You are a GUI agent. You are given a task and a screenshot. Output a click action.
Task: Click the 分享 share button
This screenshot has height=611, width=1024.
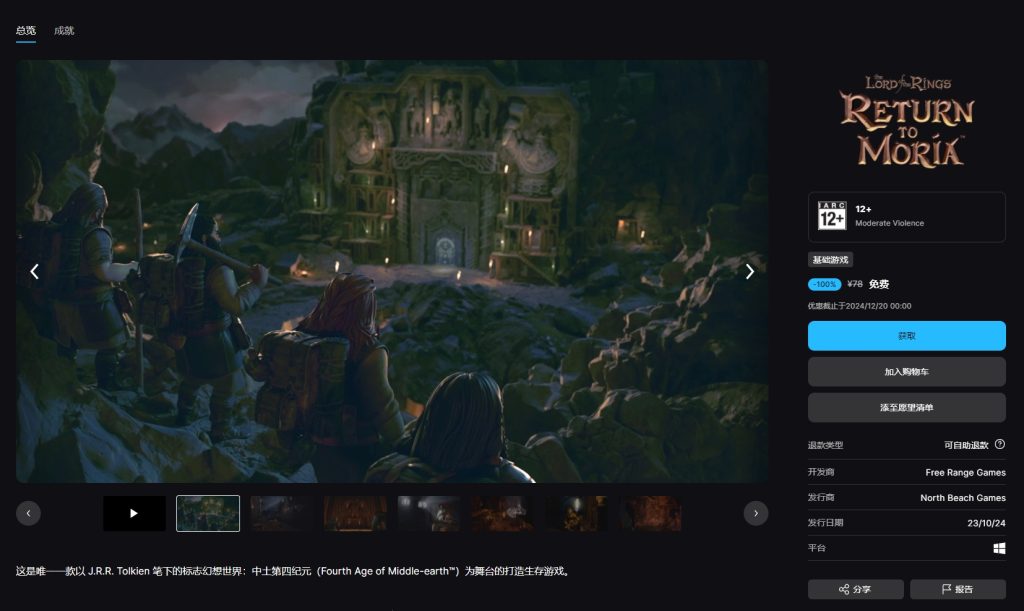click(856, 589)
